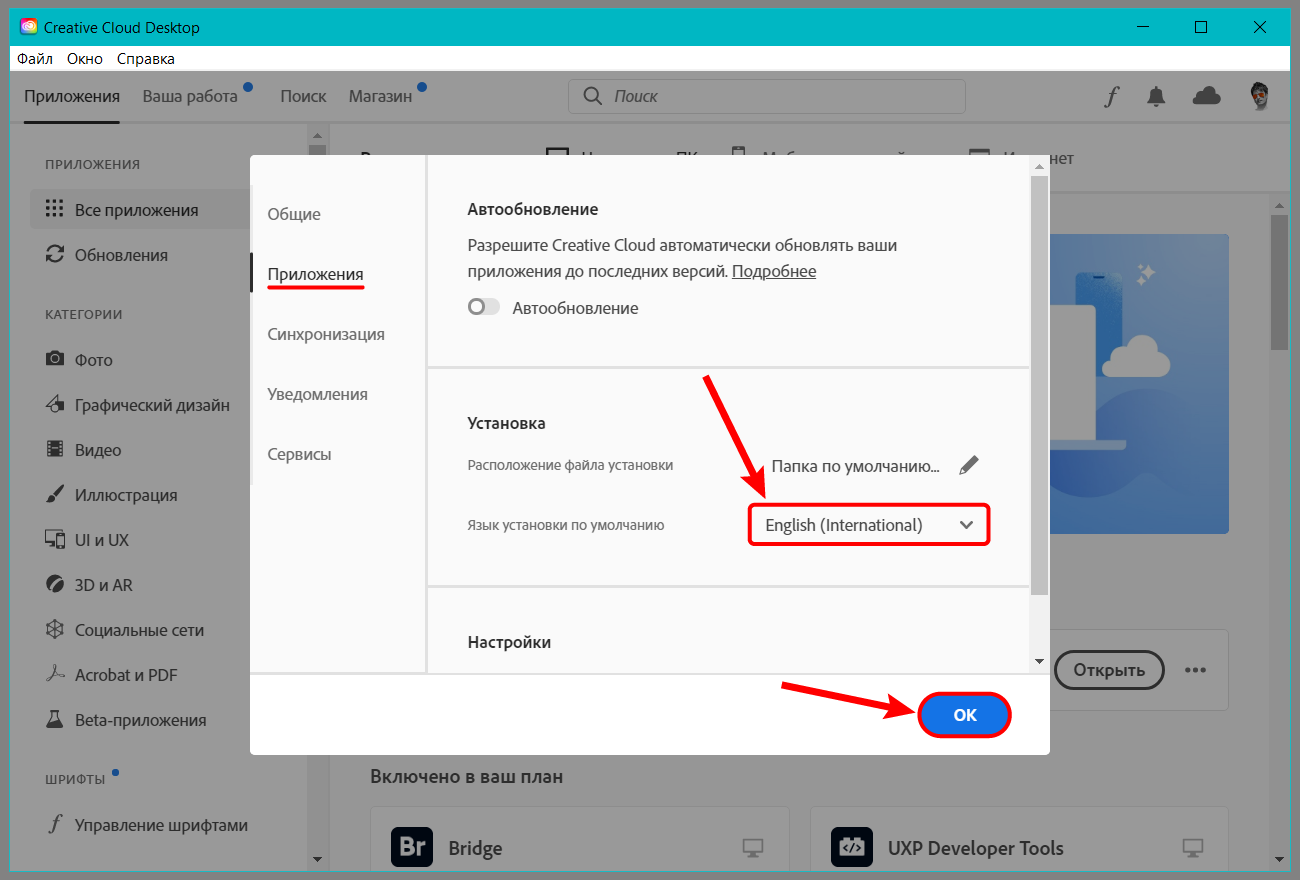Open the three-dots menu beside Открыть
The width and height of the screenshot is (1300, 880).
coord(1195,670)
